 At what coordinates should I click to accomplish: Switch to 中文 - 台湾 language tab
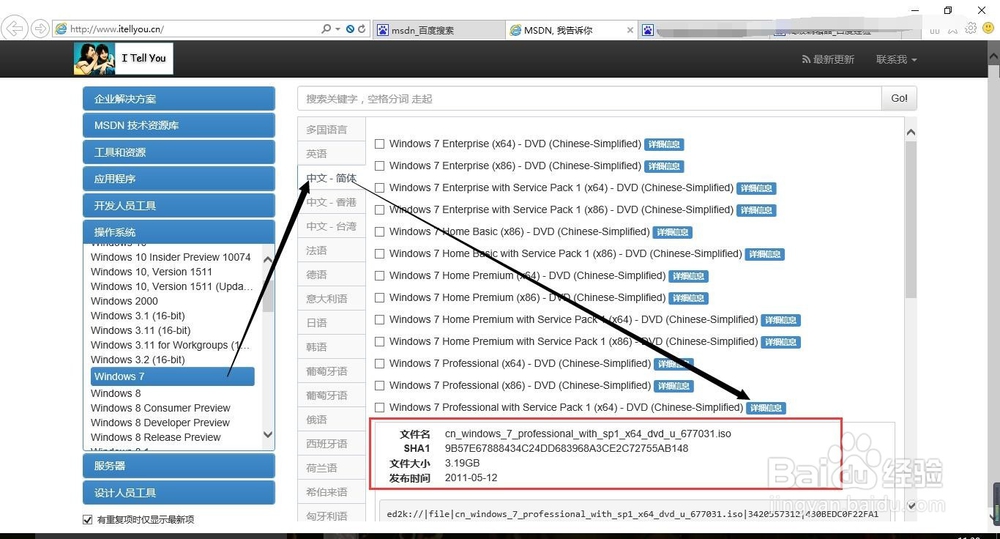coord(332,226)
